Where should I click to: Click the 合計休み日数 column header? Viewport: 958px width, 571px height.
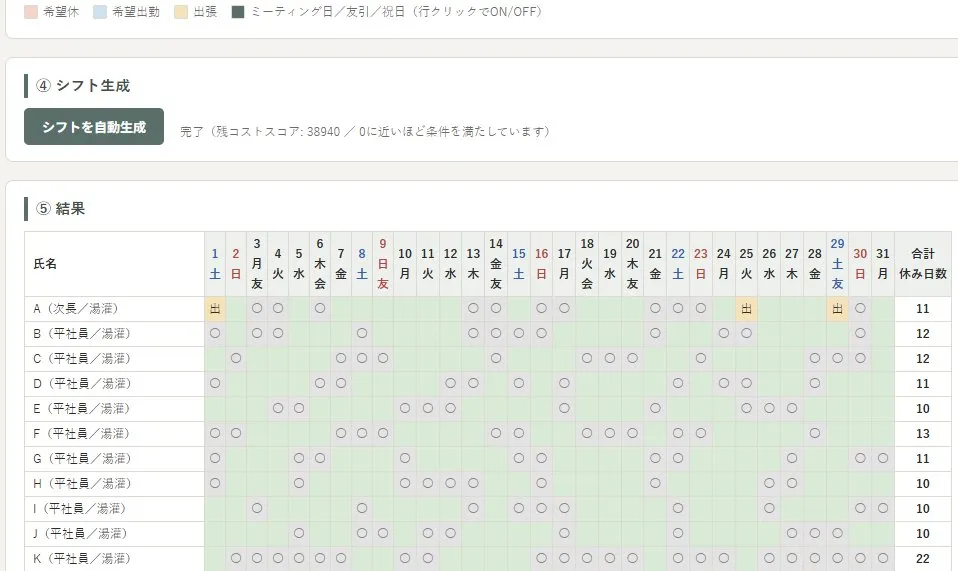(923, 264)
